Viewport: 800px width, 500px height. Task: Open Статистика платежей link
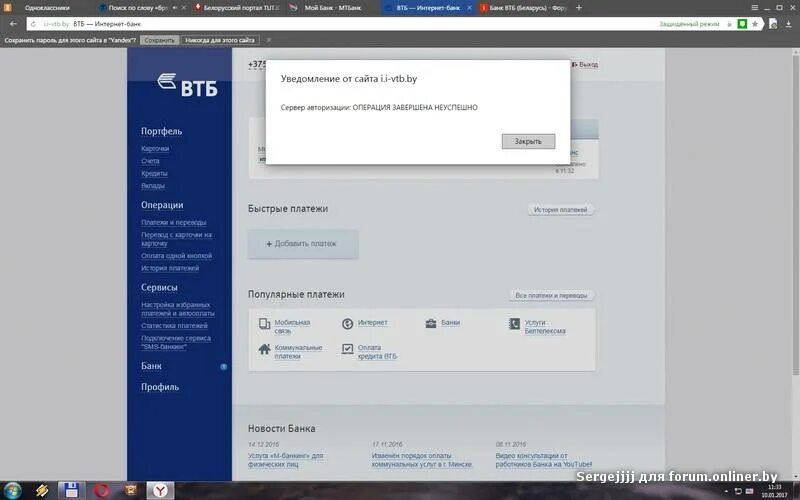coord(174,326)
